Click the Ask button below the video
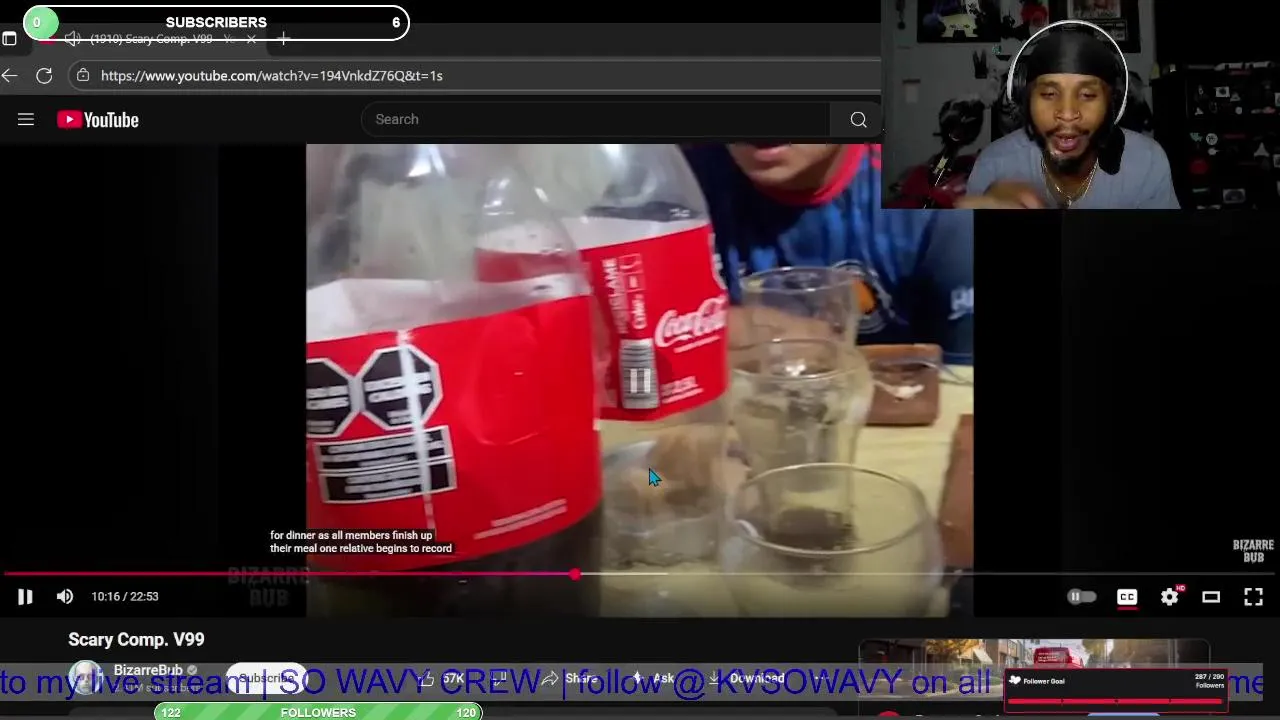 tap(654, 678)
